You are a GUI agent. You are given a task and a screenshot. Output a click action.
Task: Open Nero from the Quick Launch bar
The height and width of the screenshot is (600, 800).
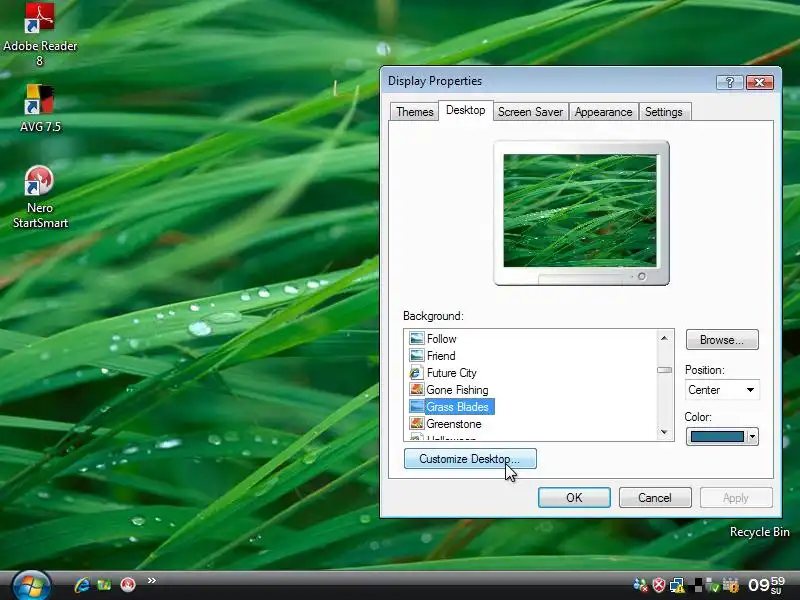pos(128,585)
